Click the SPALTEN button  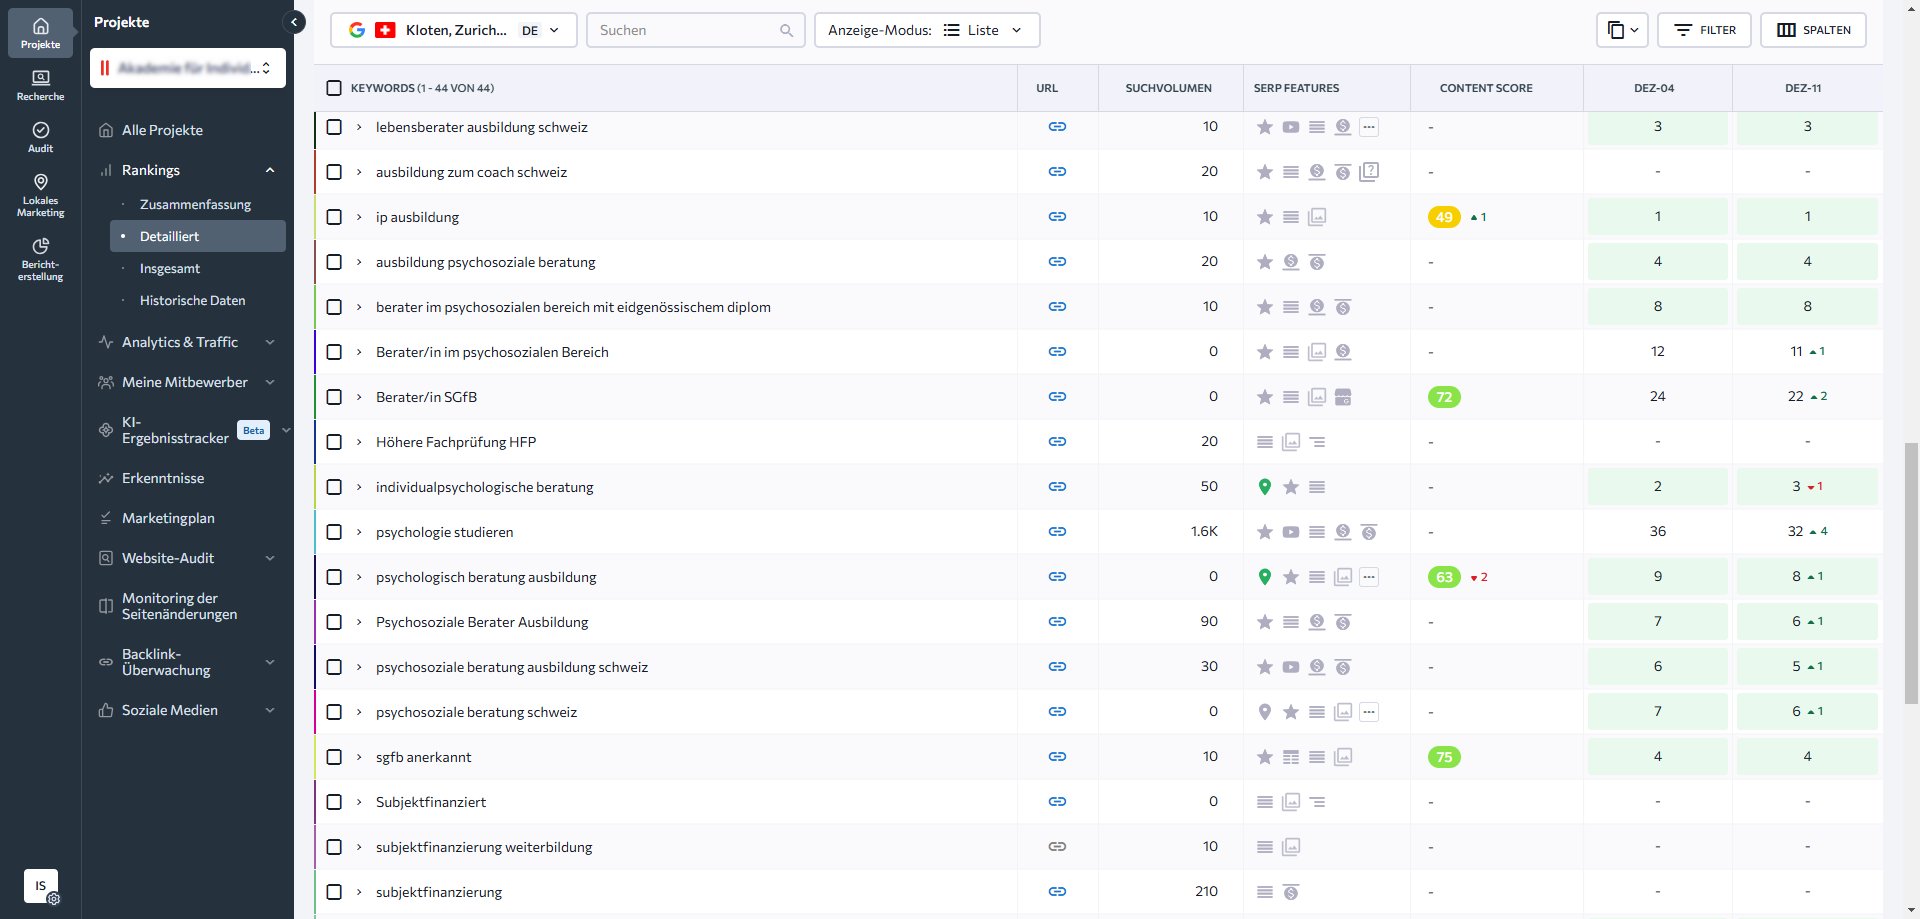[x=1813, y=30]
